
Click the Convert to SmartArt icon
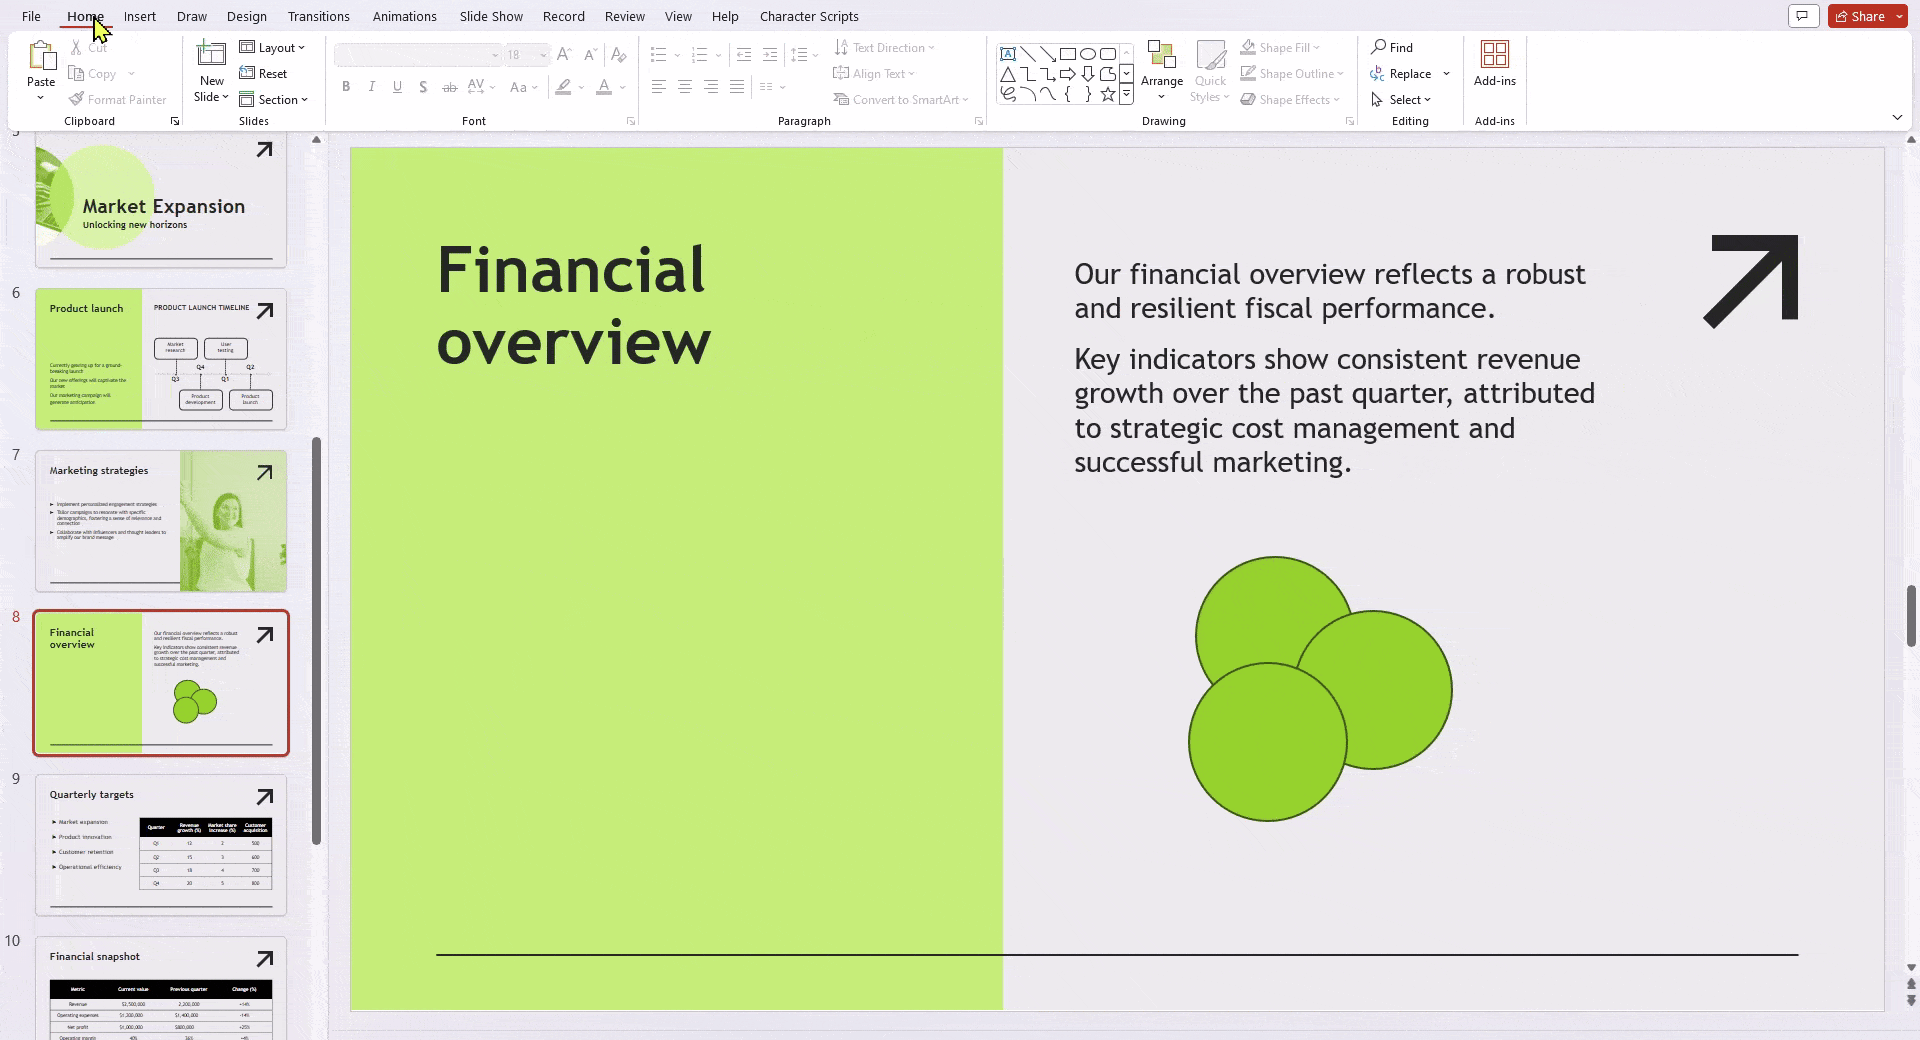843,99
